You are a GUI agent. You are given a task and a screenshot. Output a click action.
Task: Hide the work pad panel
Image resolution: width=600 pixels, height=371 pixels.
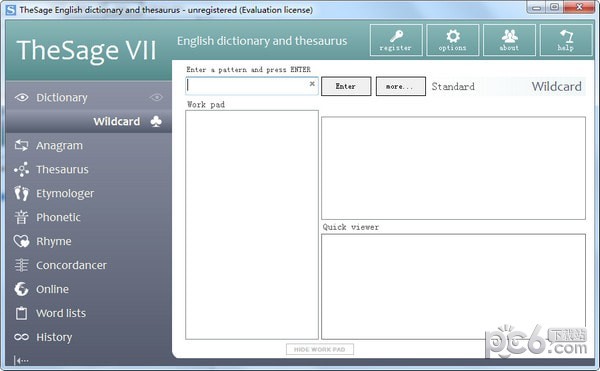click(320, 349)
